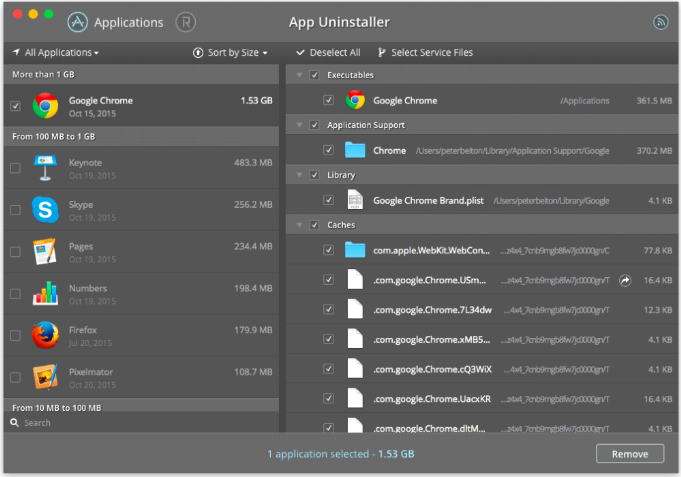Click the Chrome Application Support folder icon

(x=355, y=150)
